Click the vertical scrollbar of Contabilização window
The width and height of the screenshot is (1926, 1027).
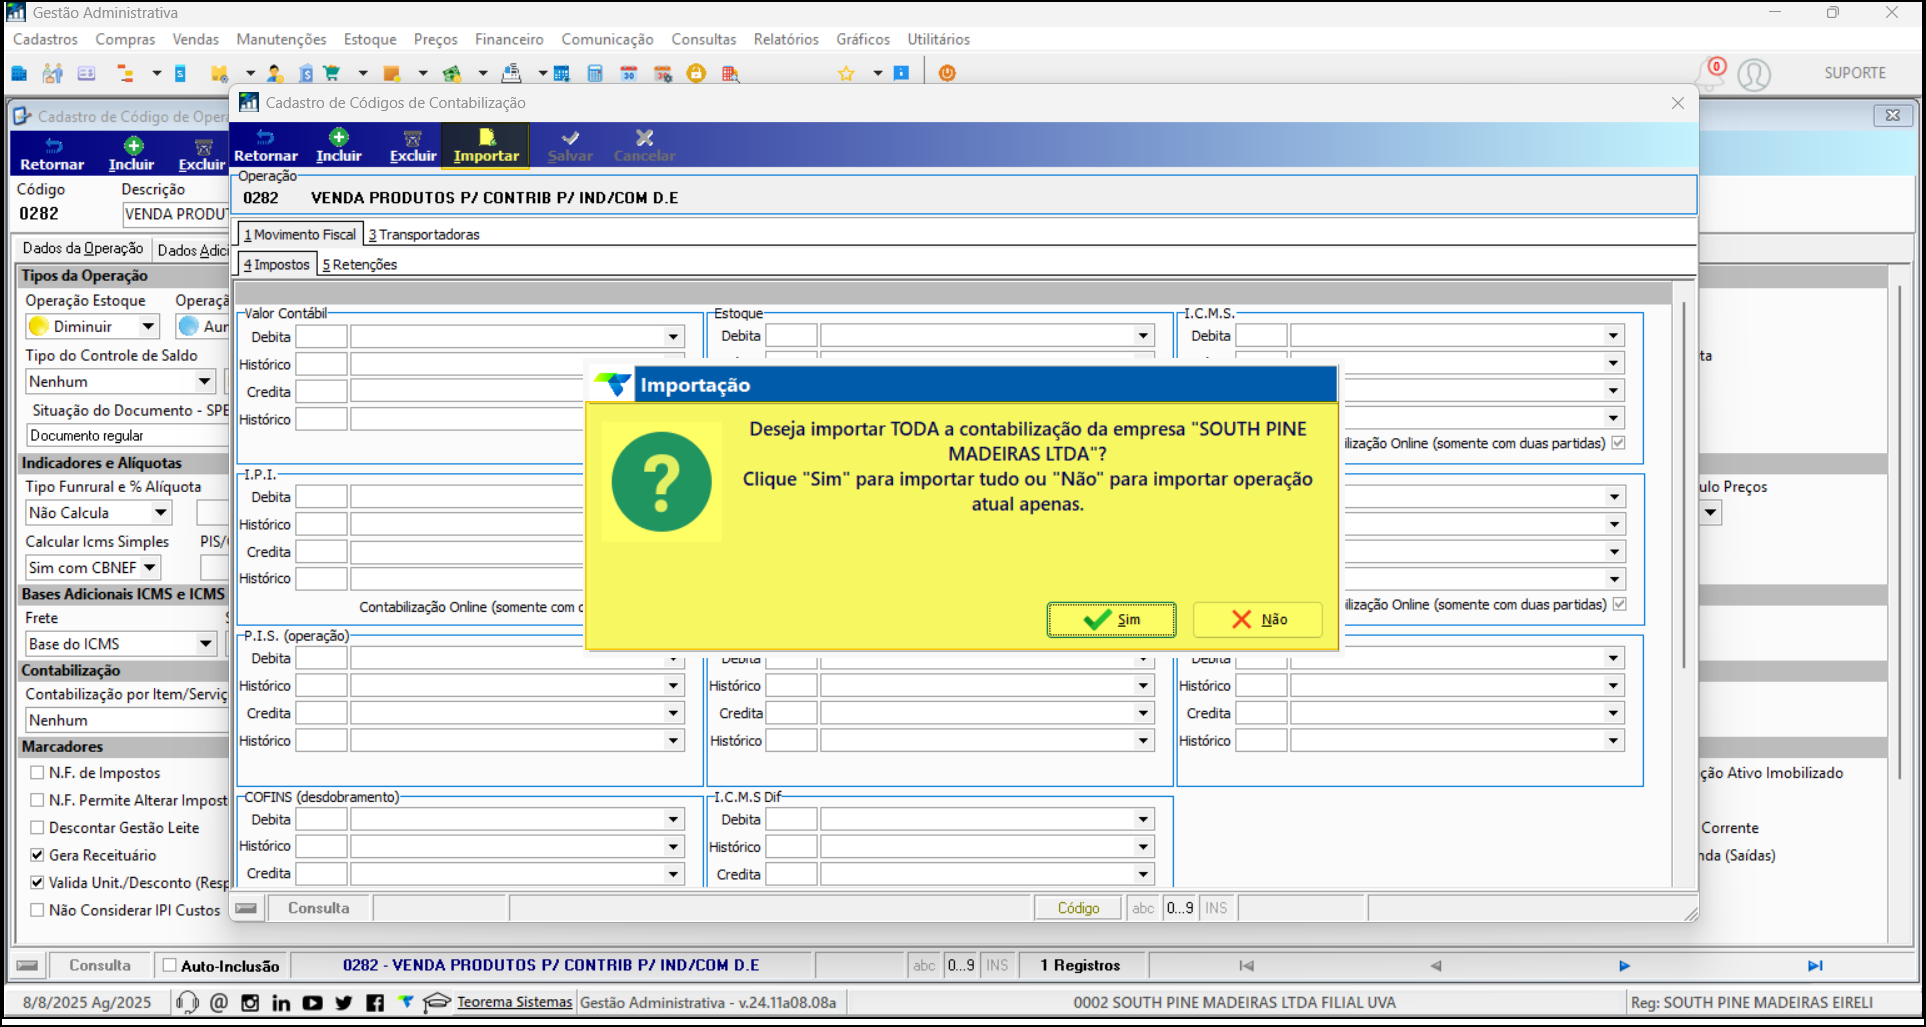1684,485
